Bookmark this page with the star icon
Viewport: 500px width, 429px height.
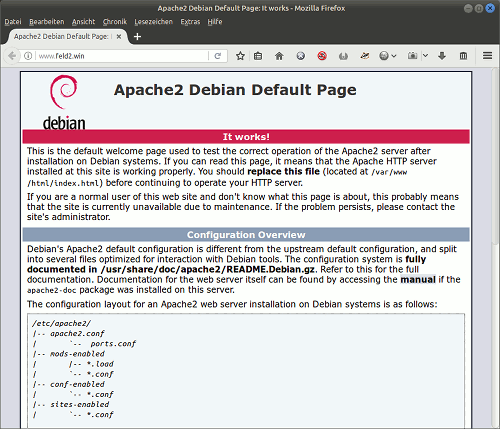point(240,56)
